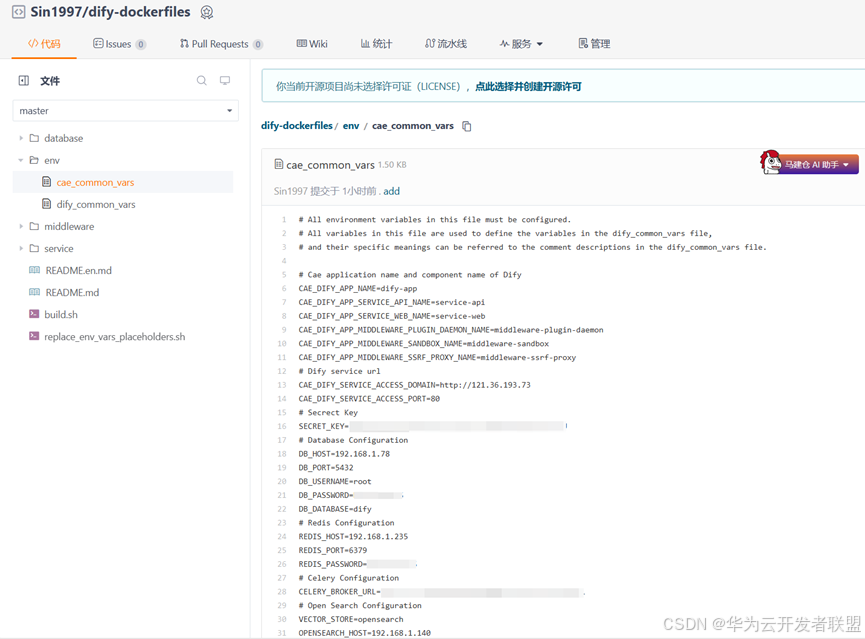This screenshot has width=865, height=639.
Task: Click line VECTOR_STORE=opensearch
Action: tap(351, 619)
